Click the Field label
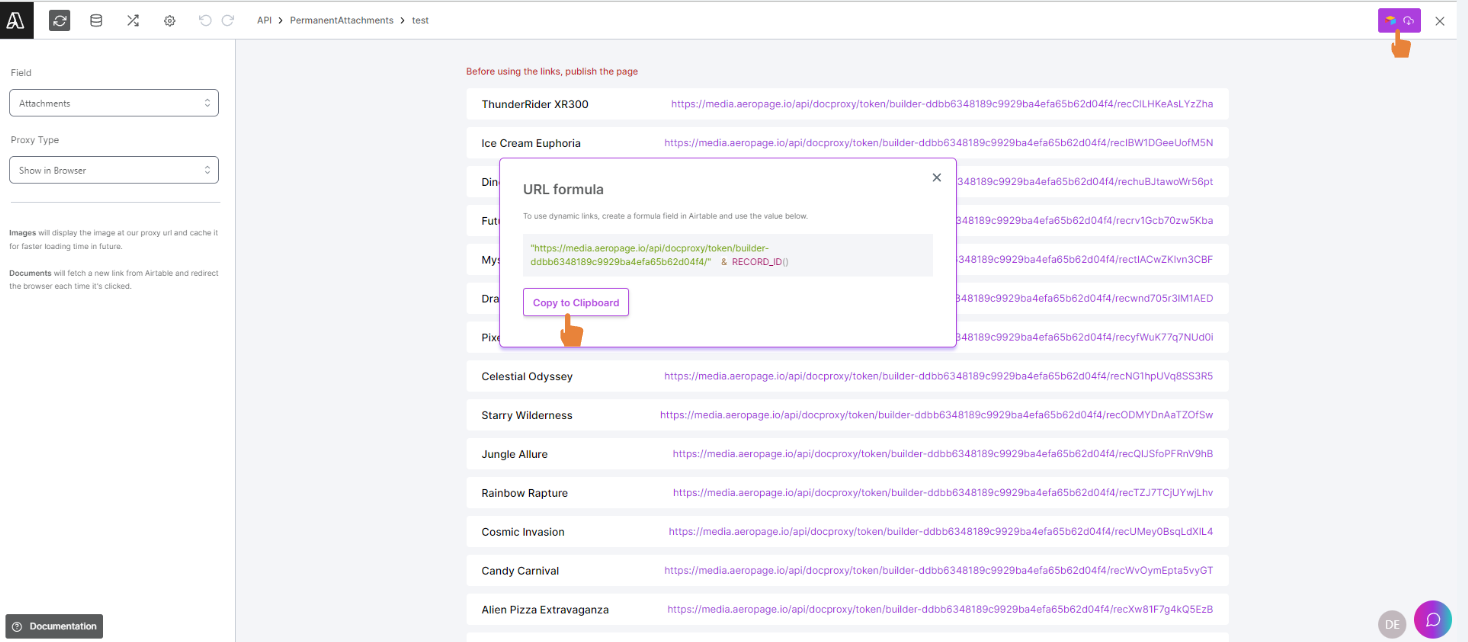 coord(21,73)
